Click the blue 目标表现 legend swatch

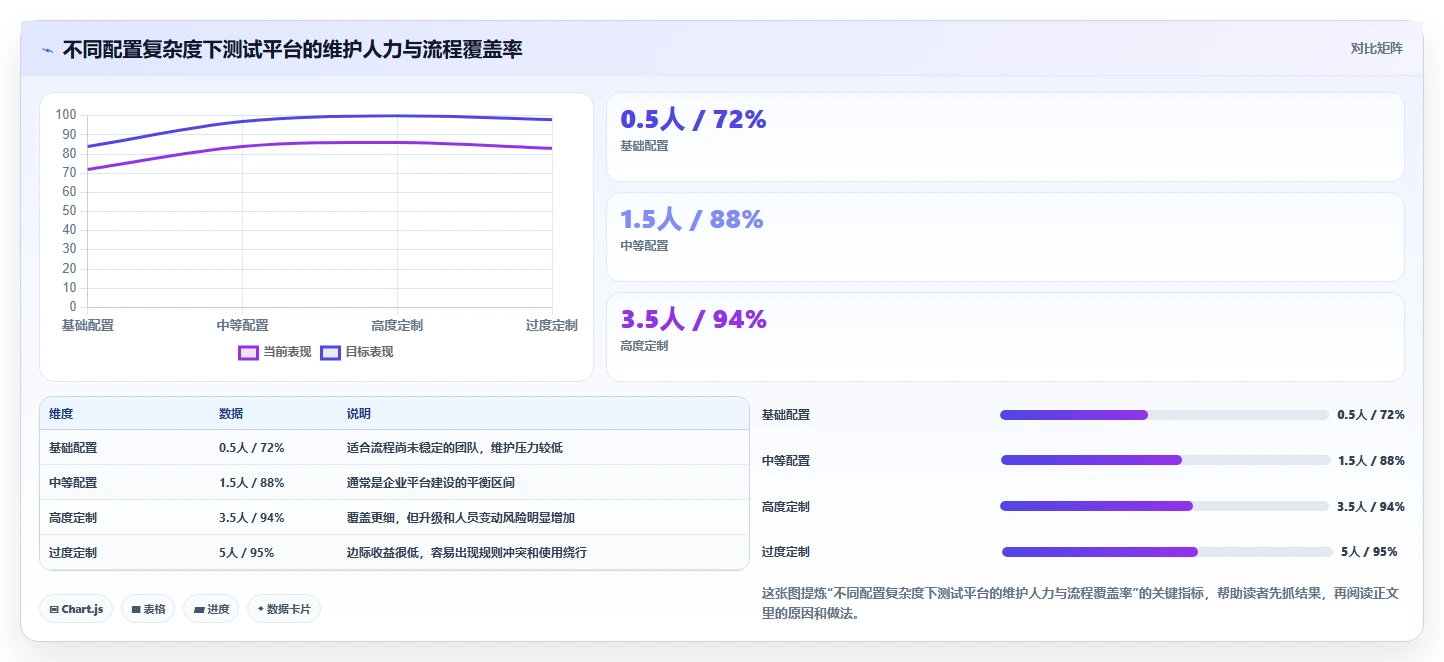click(x=330, y=352)
